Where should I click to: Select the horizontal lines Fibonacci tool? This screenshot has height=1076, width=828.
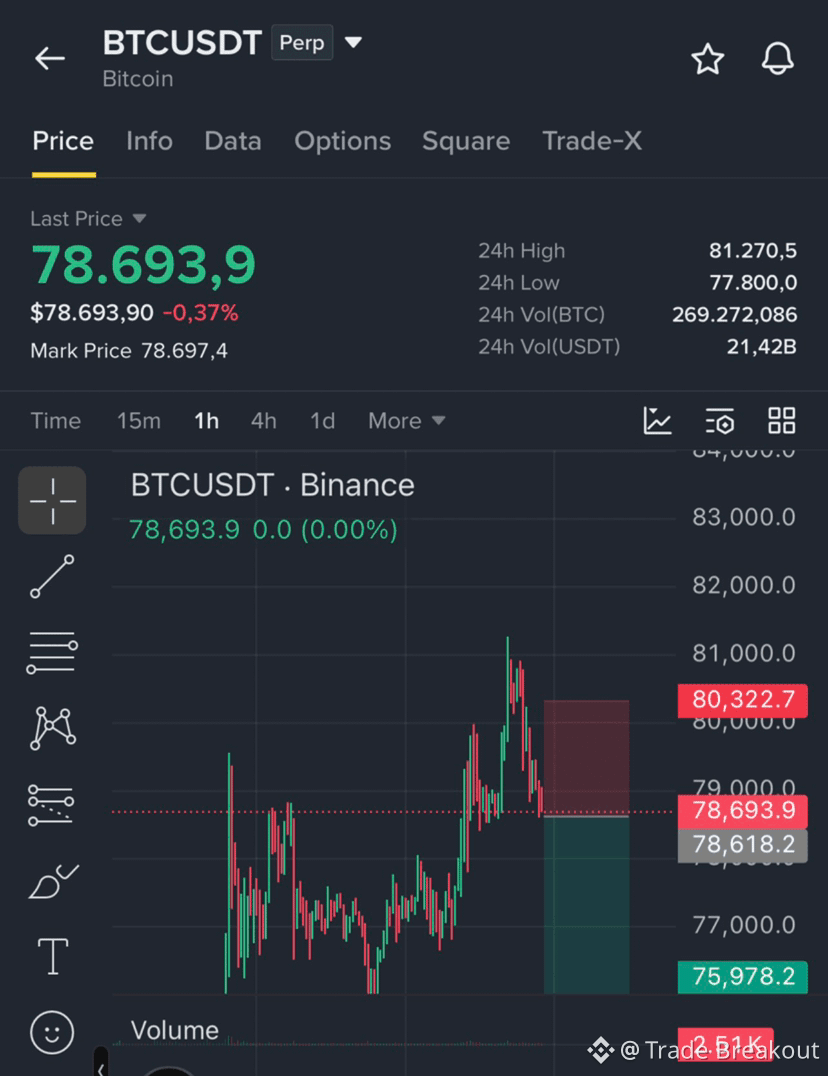tap(52, 652)
